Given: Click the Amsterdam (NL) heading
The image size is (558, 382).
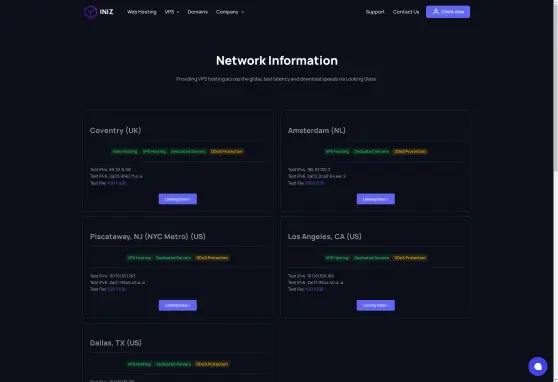Looking at the screenshot, I should point(316,131).
